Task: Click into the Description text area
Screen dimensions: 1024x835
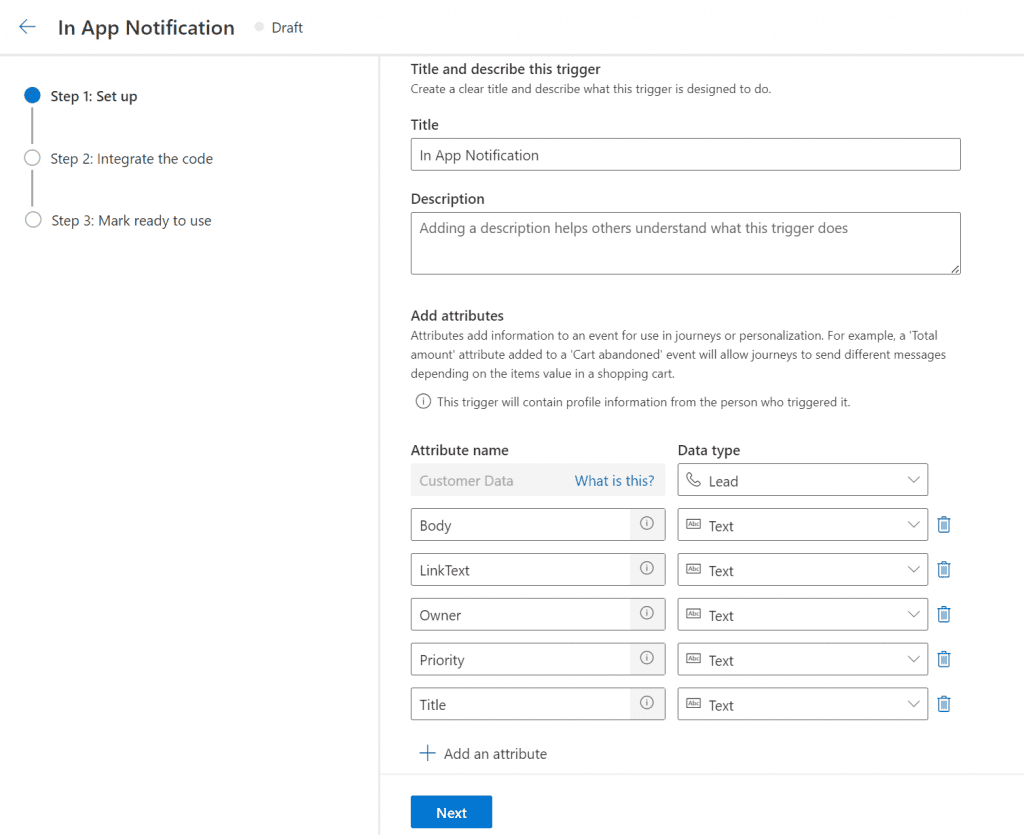Action: (x=685, y=243)
